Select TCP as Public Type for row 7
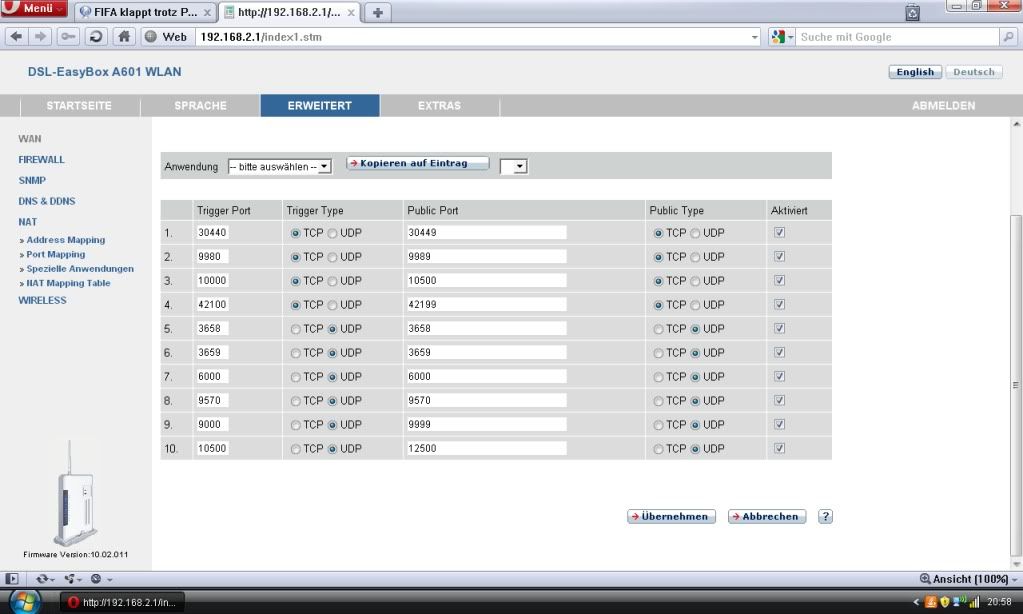The image size is (1023, 614). coord(658,376)
